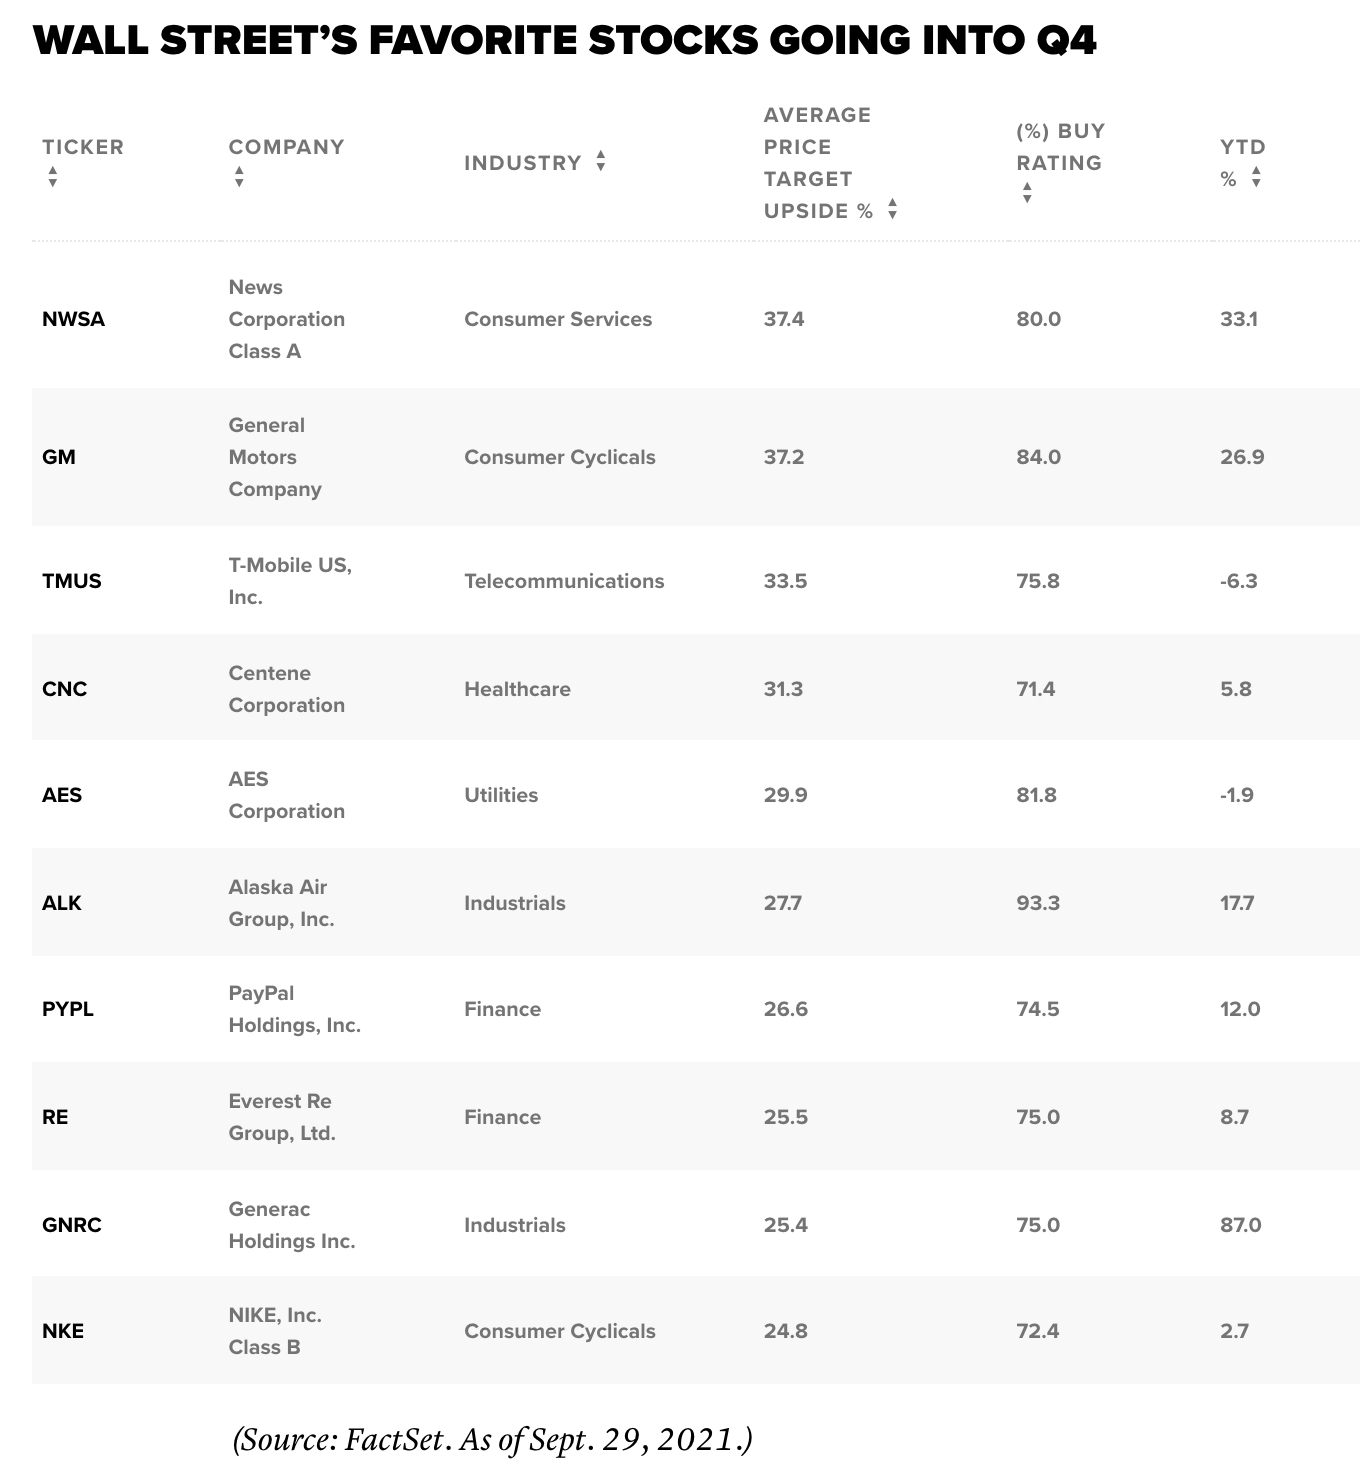Image resolution: width=1360 pixels, height=1466 pixels.
Task: Select the Industry column header label
Action: tap(522, 163)
